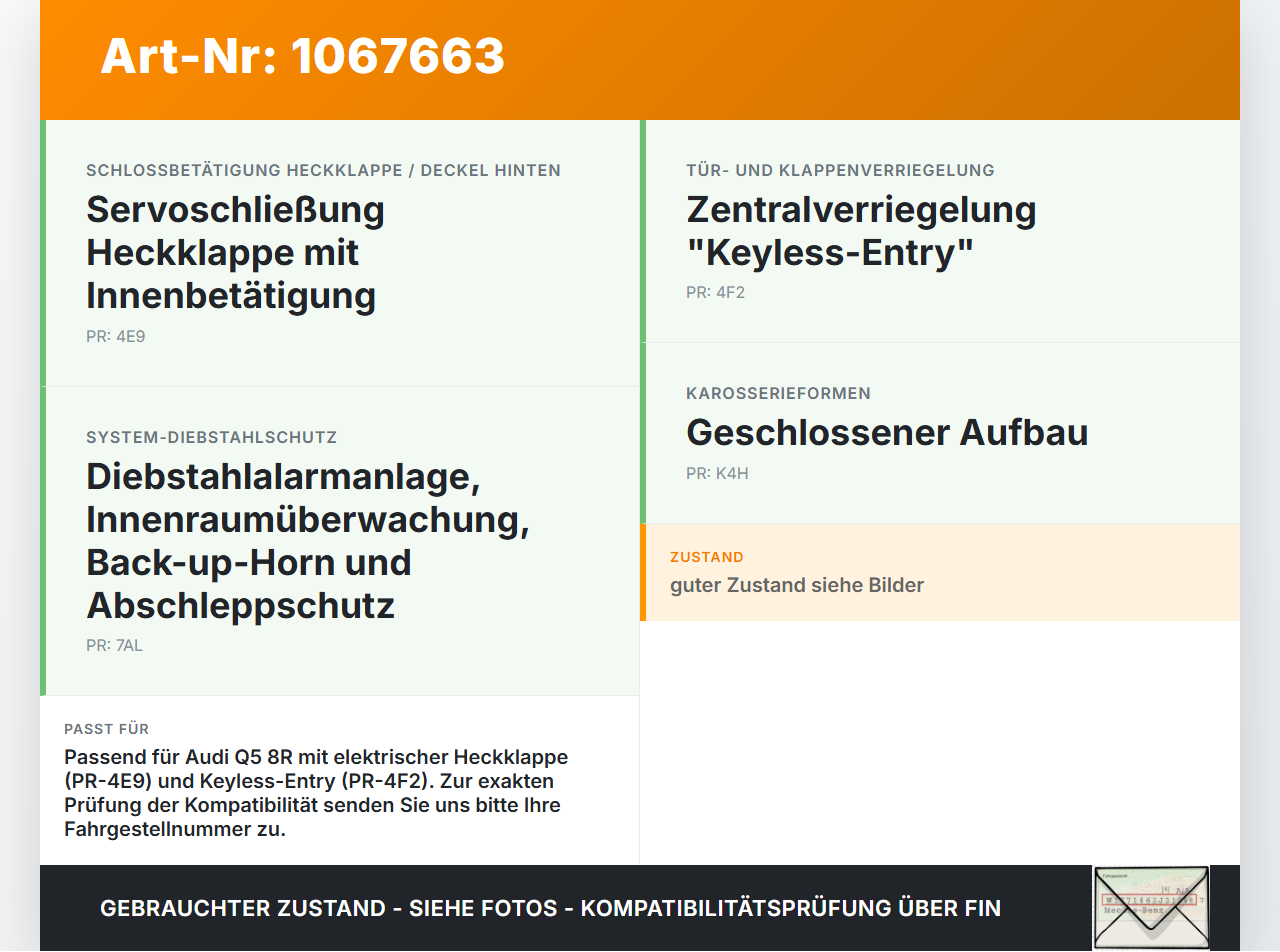Viewport: 1280px width, 952px height.
Task: Click the envelope icon to send FIN
Action: point(1151,908)
